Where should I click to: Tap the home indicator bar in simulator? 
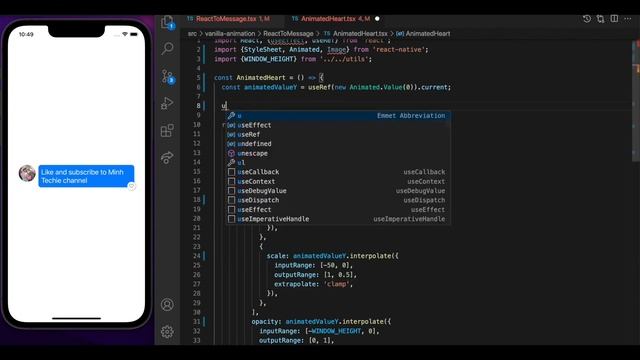coord(76,318)
